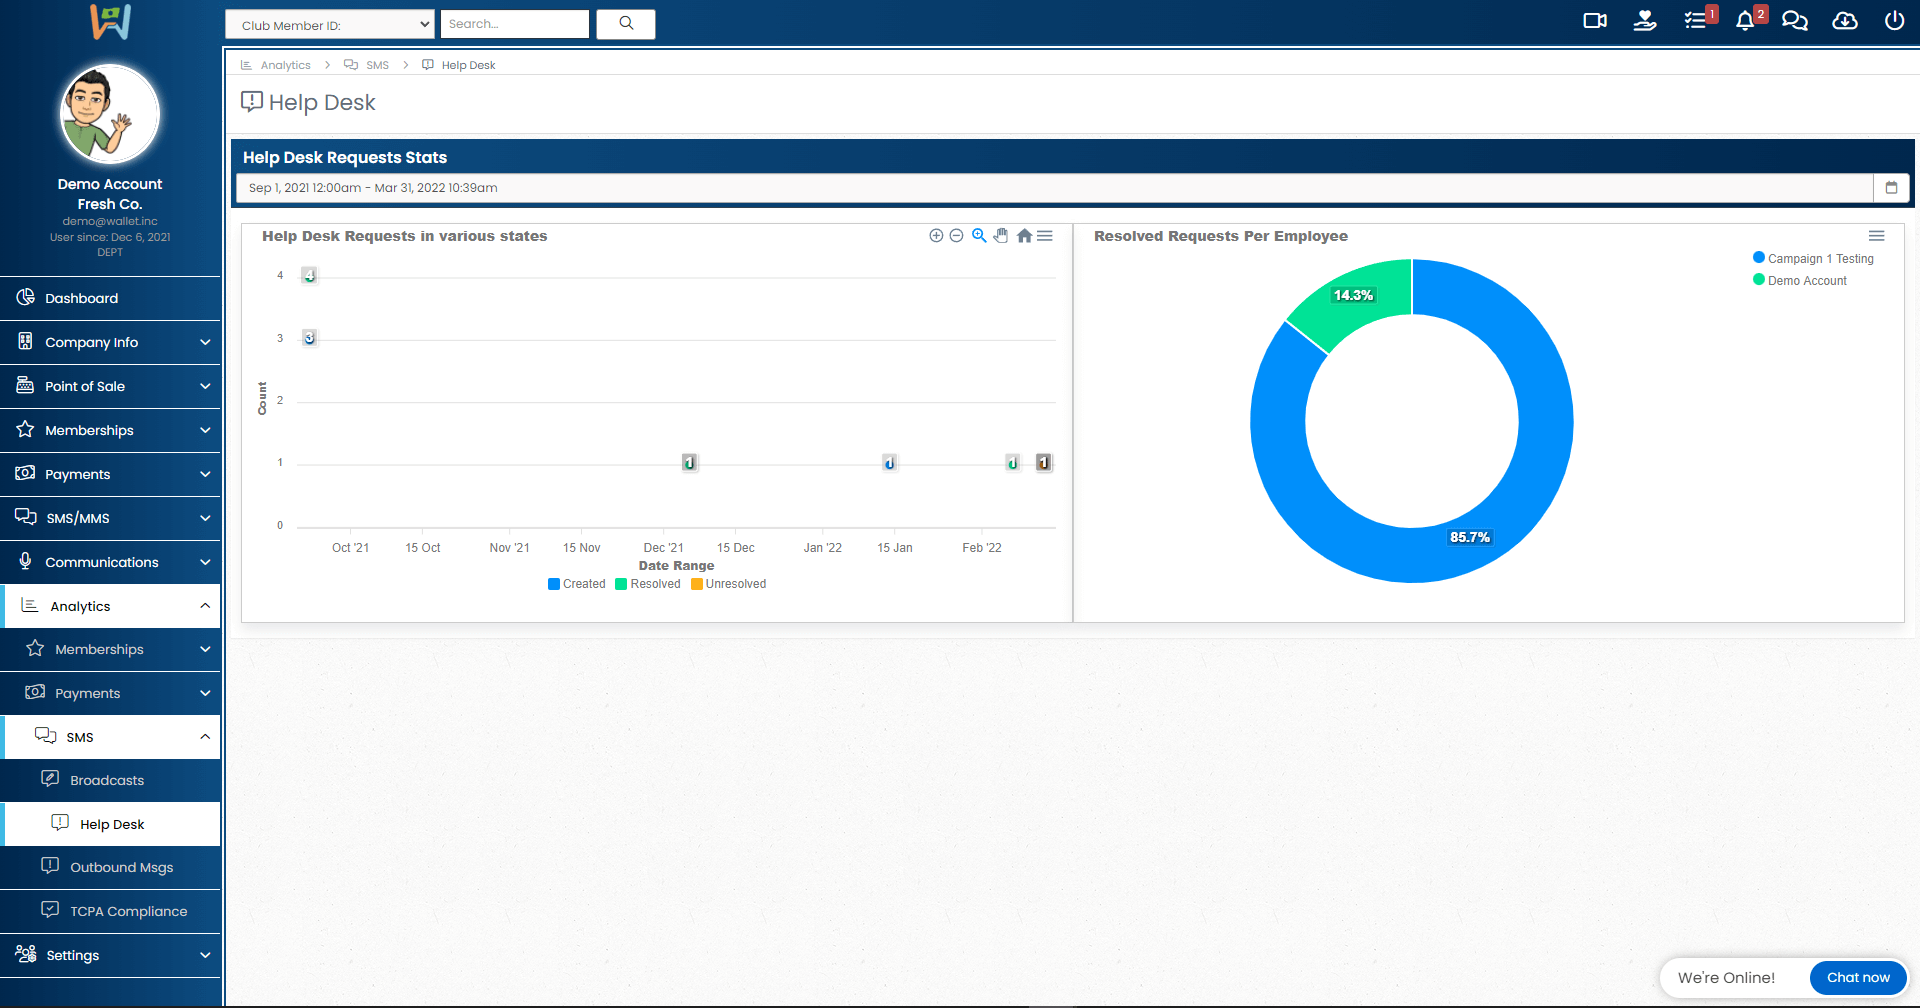Click the chart zoom in plus icon

point(936,236)
